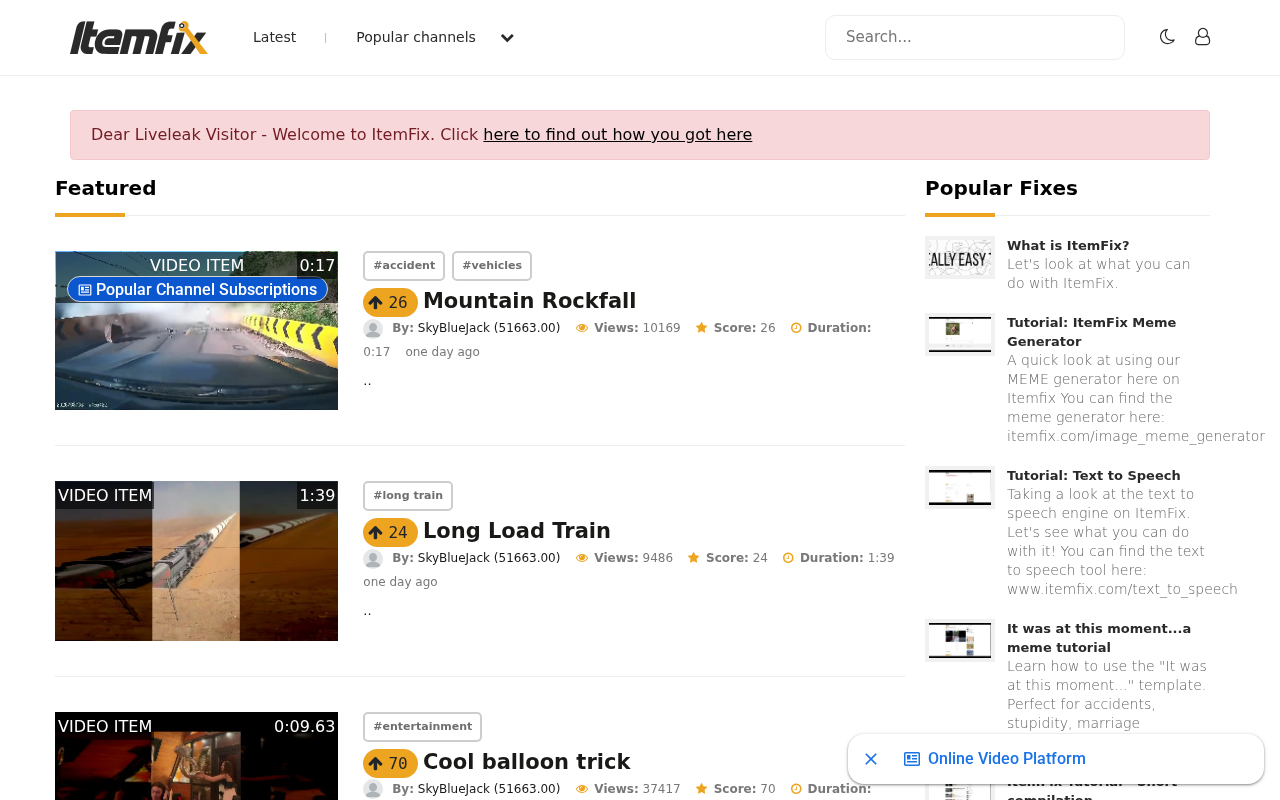Open the Long Load Train video thumbnail
The width and height of the screenshot is (1280, 800).
tap(196, 561)
